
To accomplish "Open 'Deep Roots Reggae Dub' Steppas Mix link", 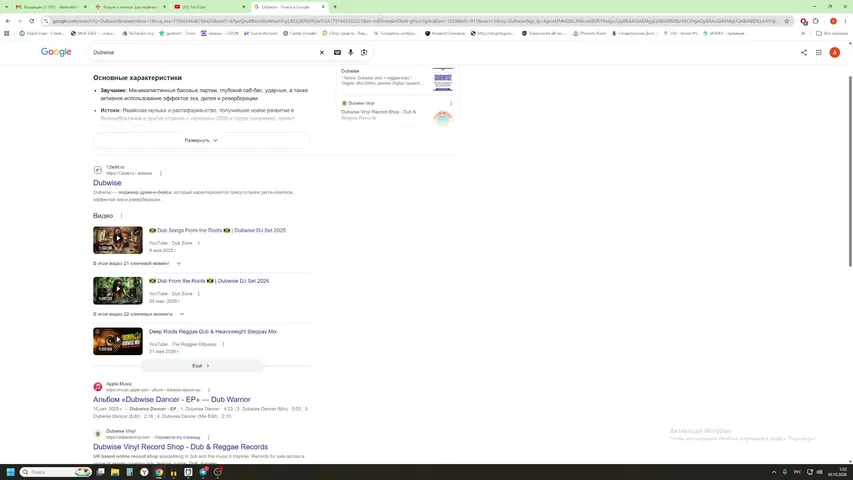I will tap(213, 331).
